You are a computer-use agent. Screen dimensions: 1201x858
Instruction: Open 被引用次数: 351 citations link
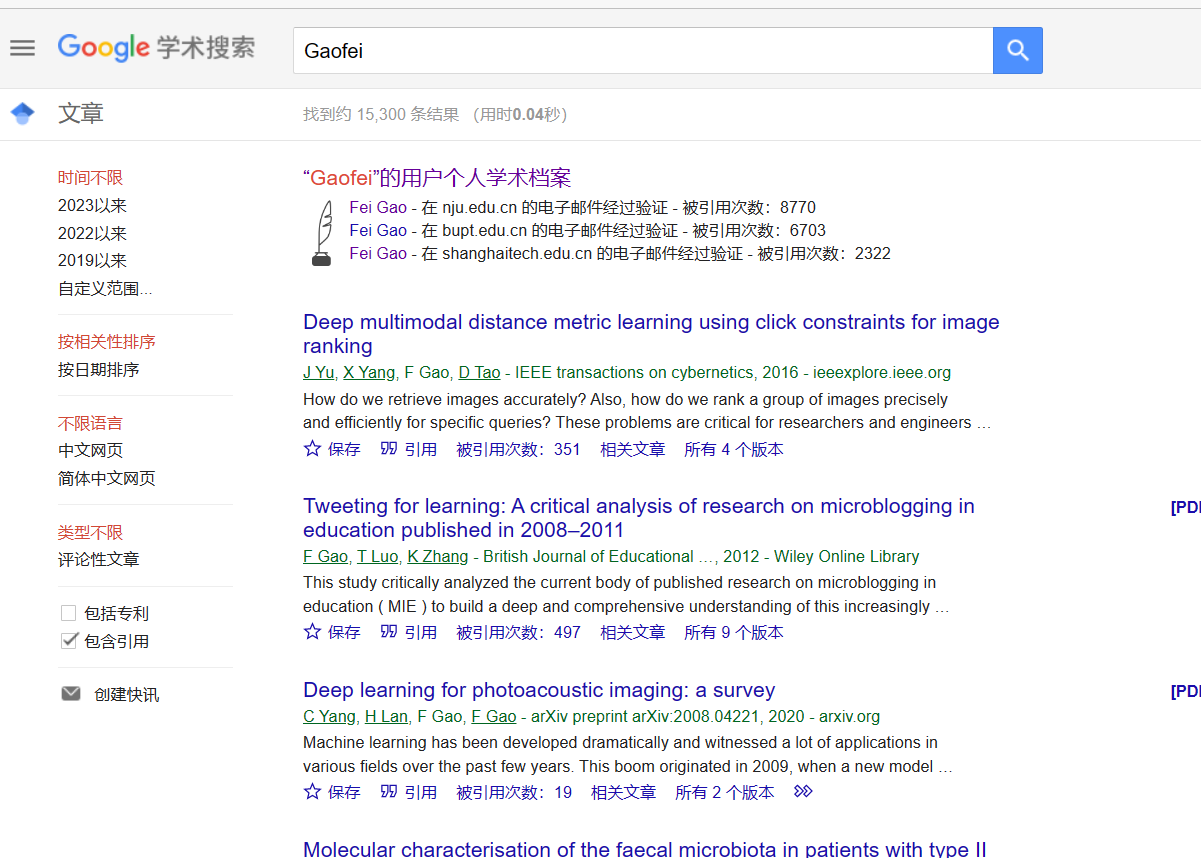[518, 450]
